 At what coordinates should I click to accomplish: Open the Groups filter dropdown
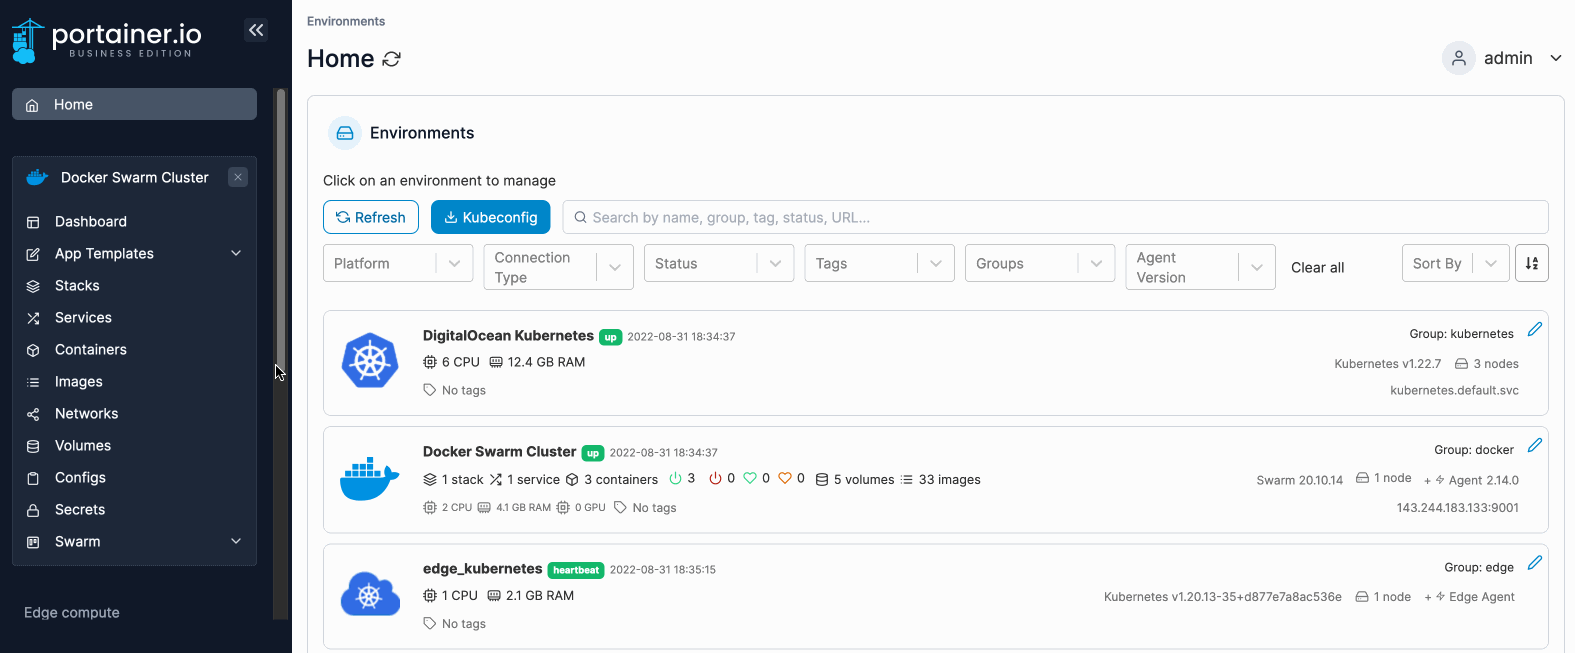[1040, 263]
